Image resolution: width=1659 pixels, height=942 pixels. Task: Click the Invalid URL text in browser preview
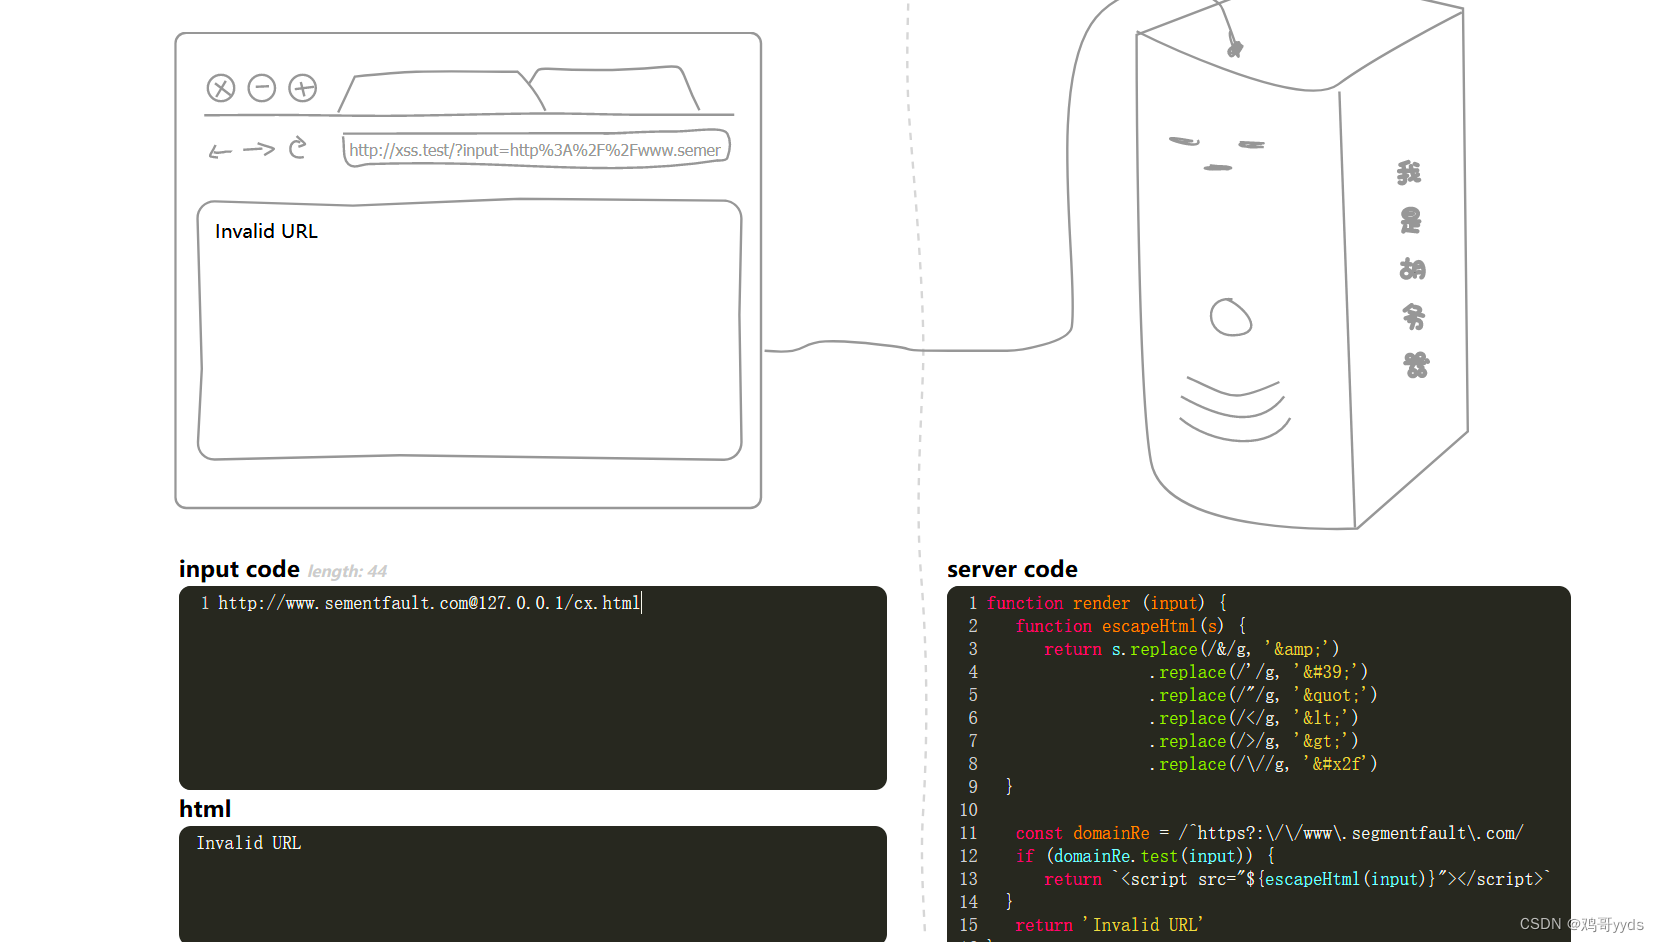click(266, 231)
